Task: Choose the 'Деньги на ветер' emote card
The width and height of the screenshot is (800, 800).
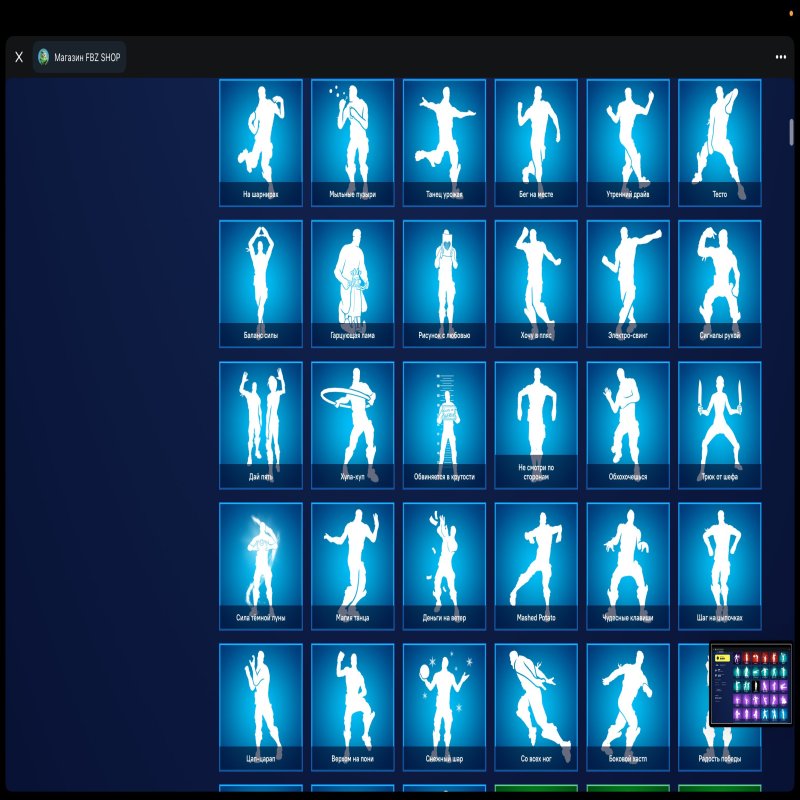Action: pos(444,566)
